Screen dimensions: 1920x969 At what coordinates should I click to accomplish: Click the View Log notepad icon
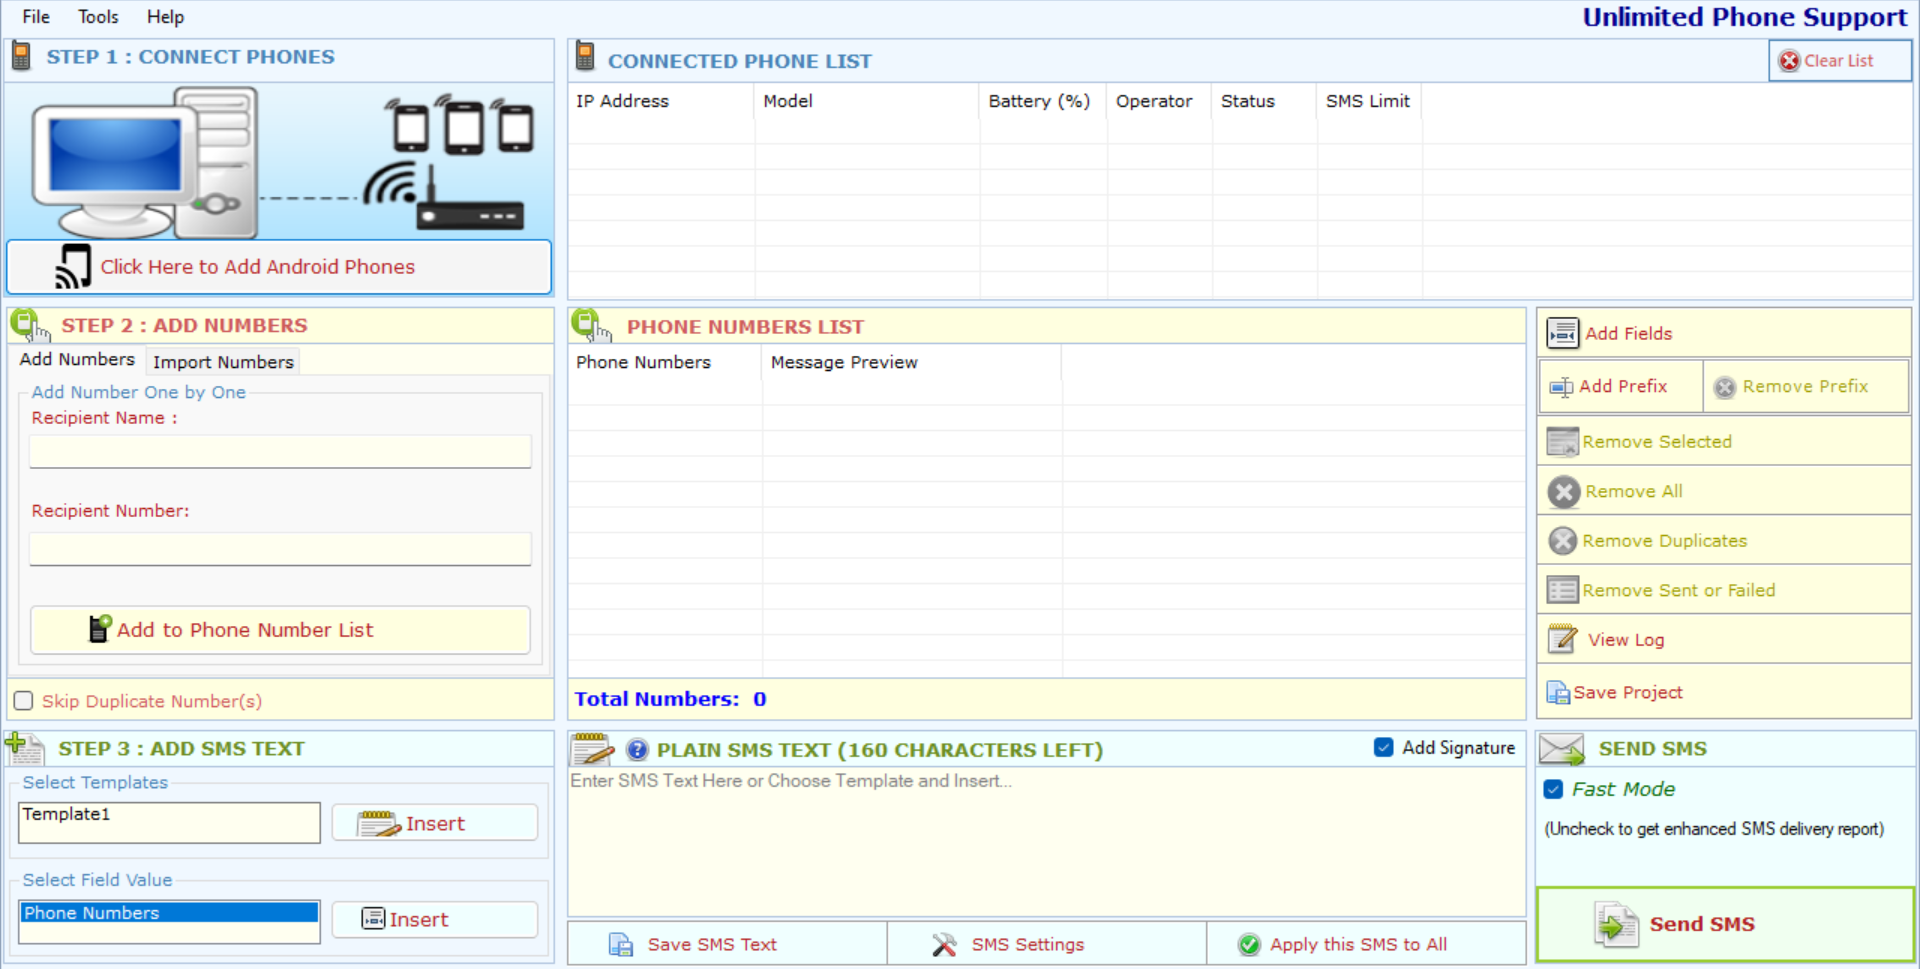1562,640
